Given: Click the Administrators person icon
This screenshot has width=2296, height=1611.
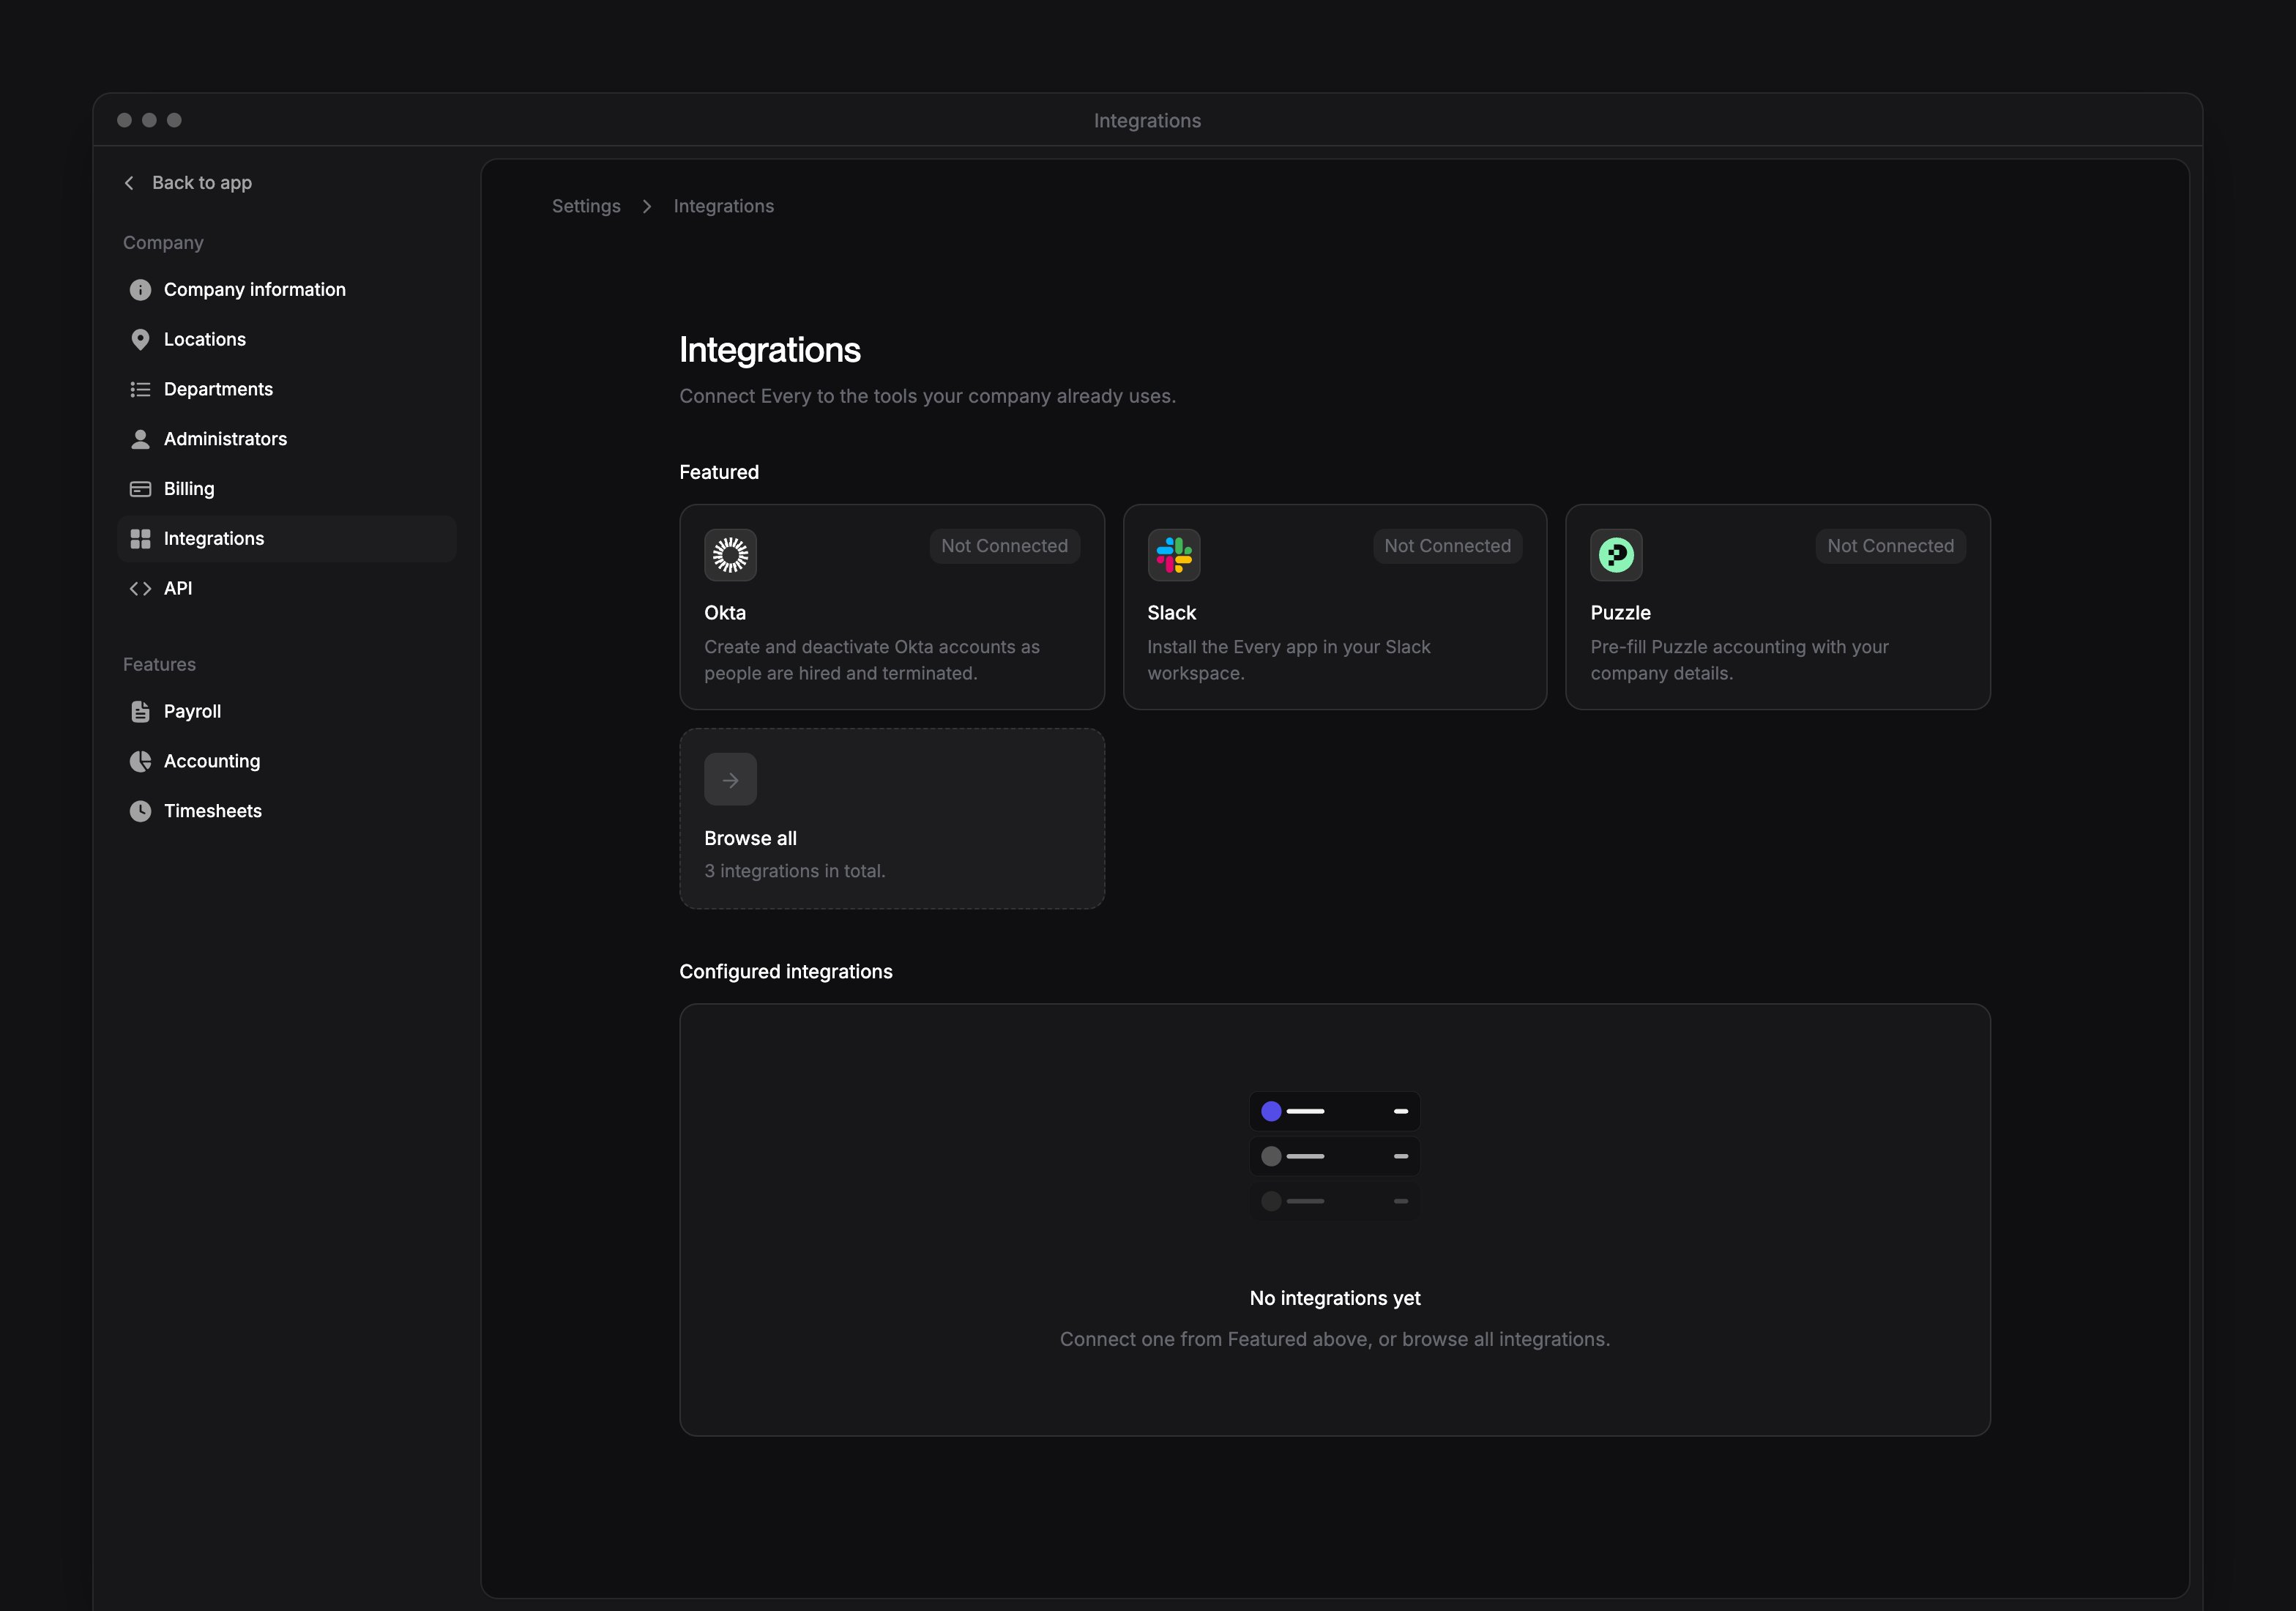Looking at the screenshot, I should (140, 439).
